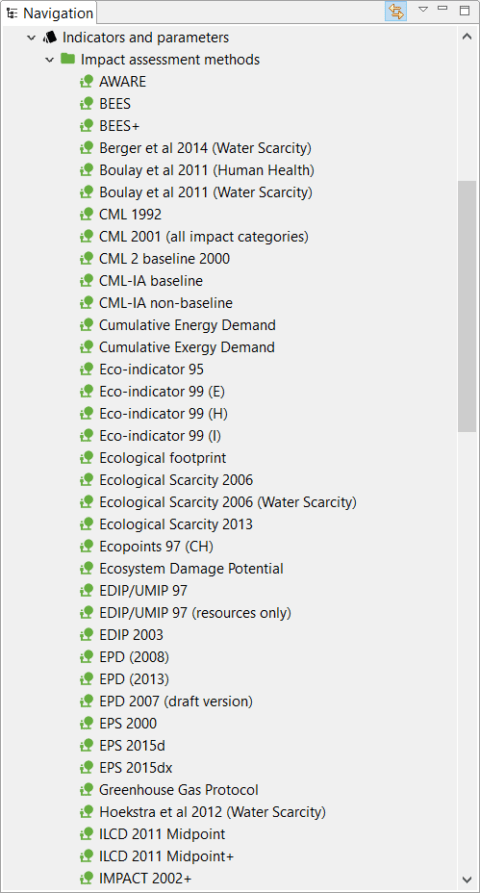480x893 pixels.
Task: Click the Eco-indicator 95 method icon
Action: coord(86,370)
